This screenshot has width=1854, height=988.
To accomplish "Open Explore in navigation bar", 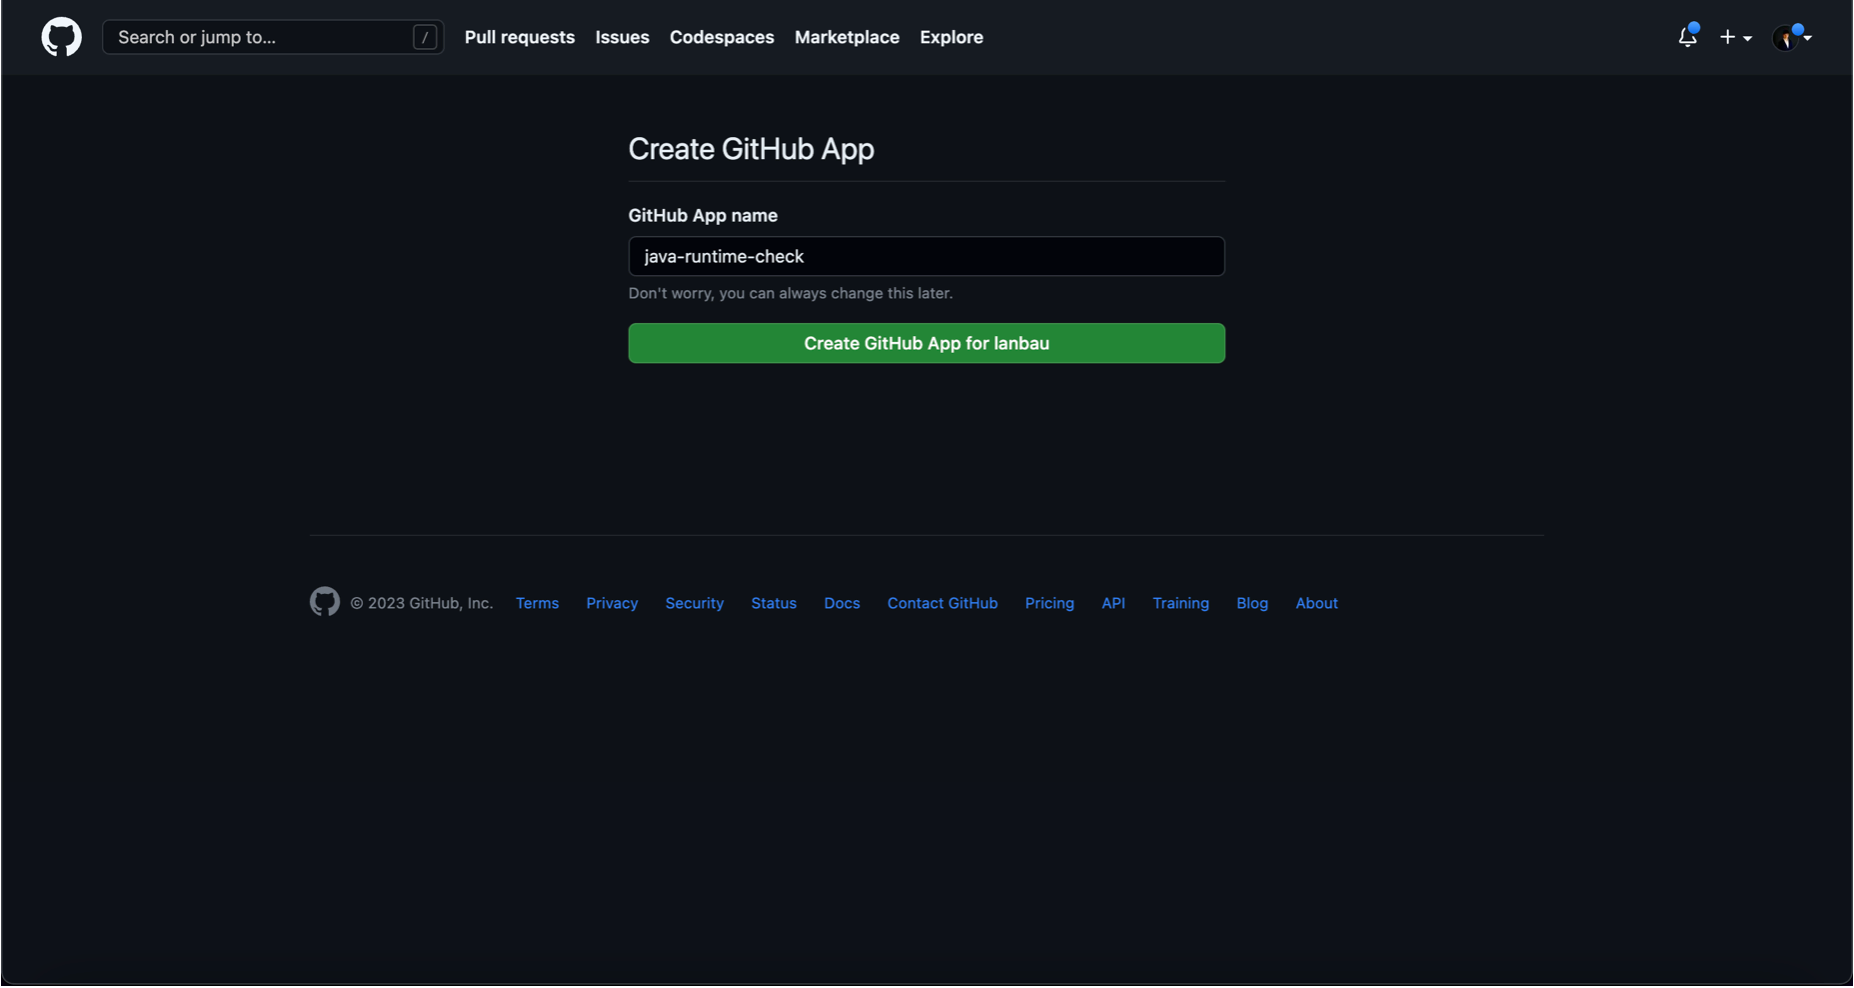I will click(x=951, y=37).
